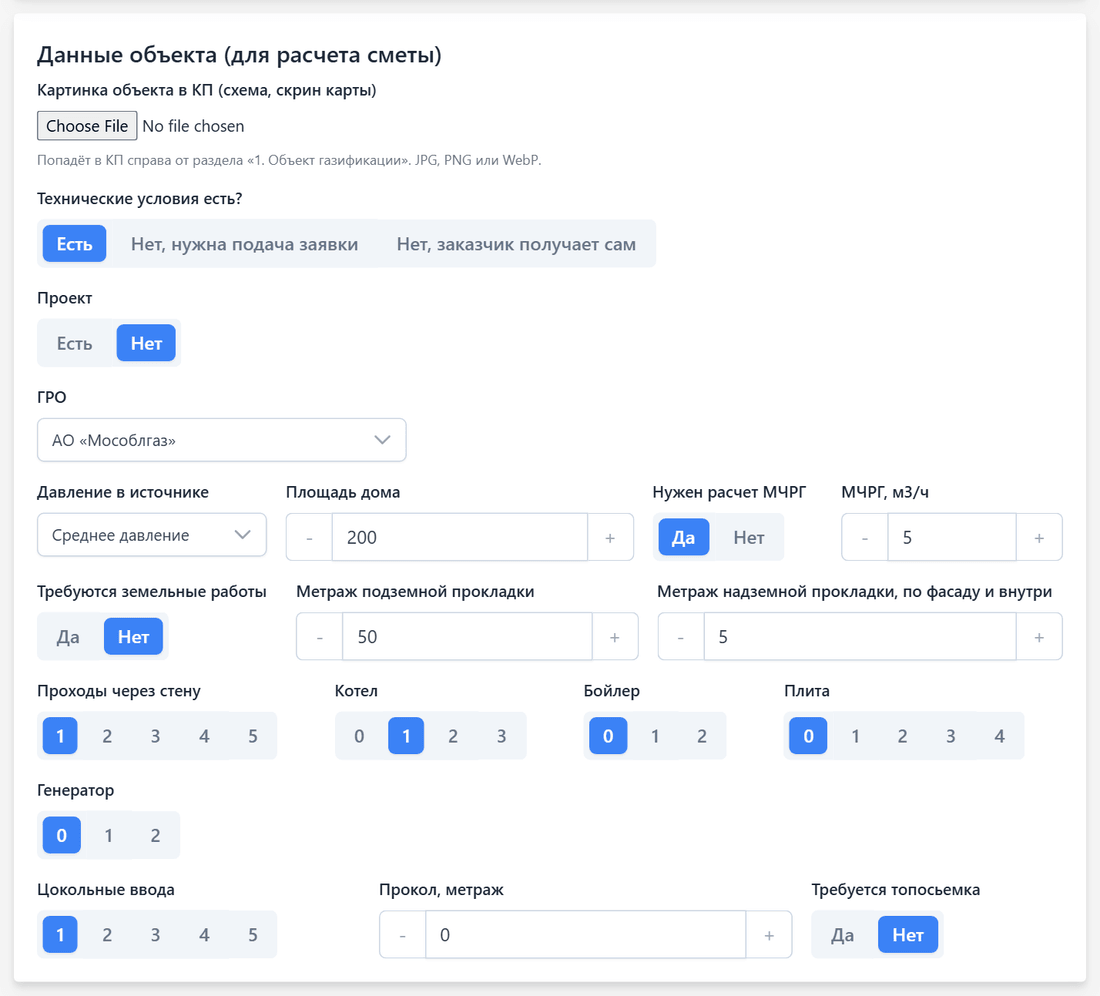Decrease Метраж подземной прокладки with minus
Image resolution: width=1100 pixels, height=996 pixels.
point(320,637)
